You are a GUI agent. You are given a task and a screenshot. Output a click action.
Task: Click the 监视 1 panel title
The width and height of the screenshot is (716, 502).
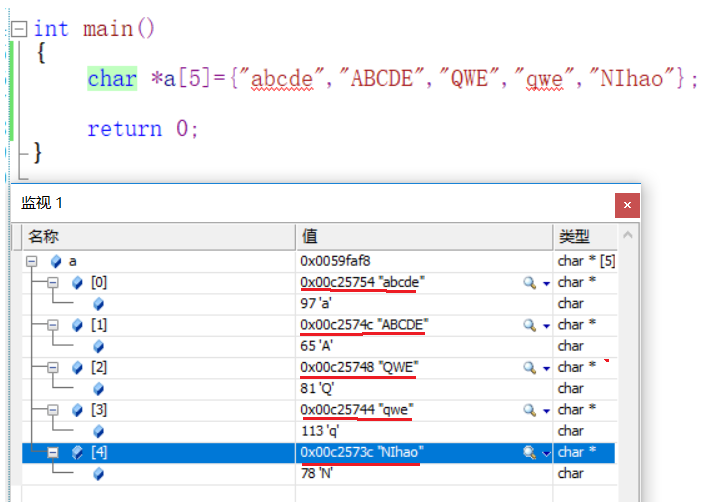tap(42, 203)
